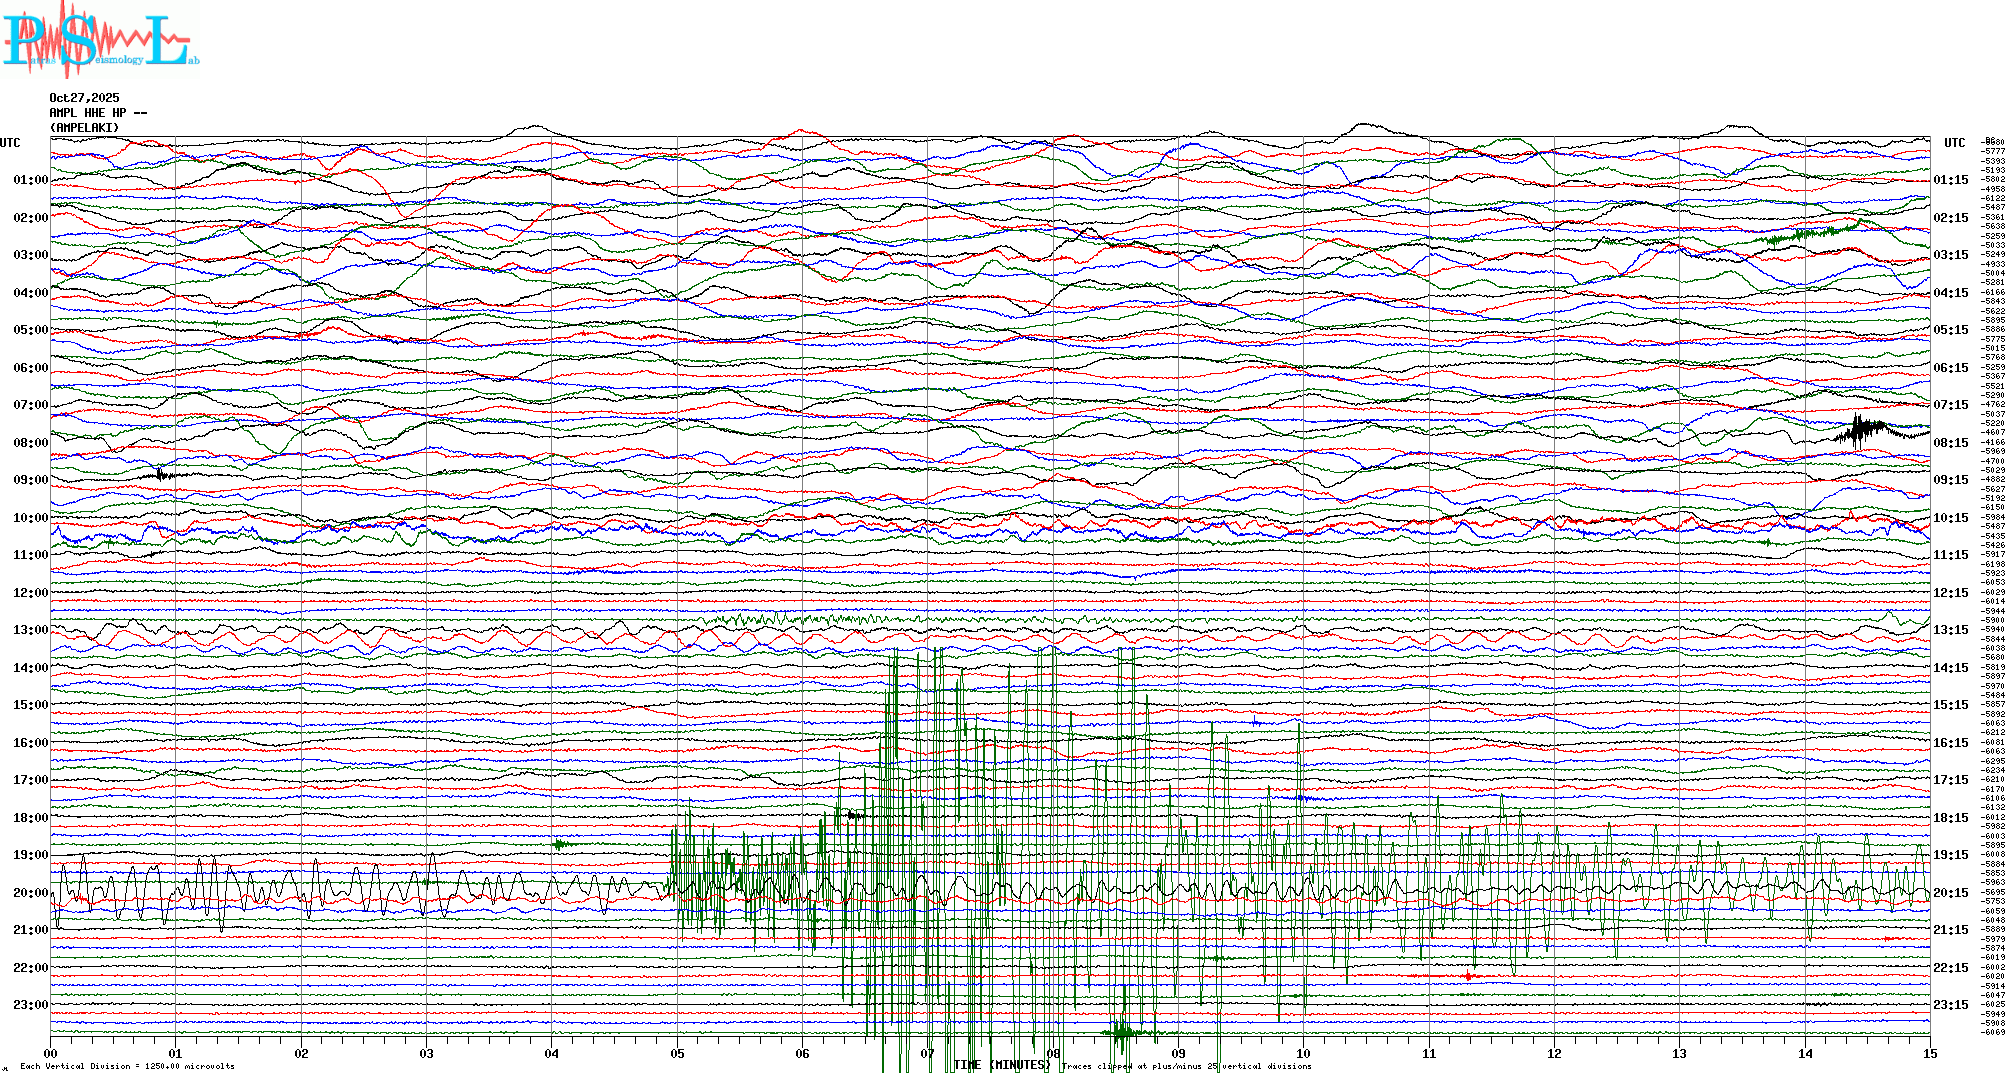This screenshot has width=2010, height=1080.
Task: Select minute marker 13 on bottom axis
Action: pyautogui.click(x=1679, y=1053)
